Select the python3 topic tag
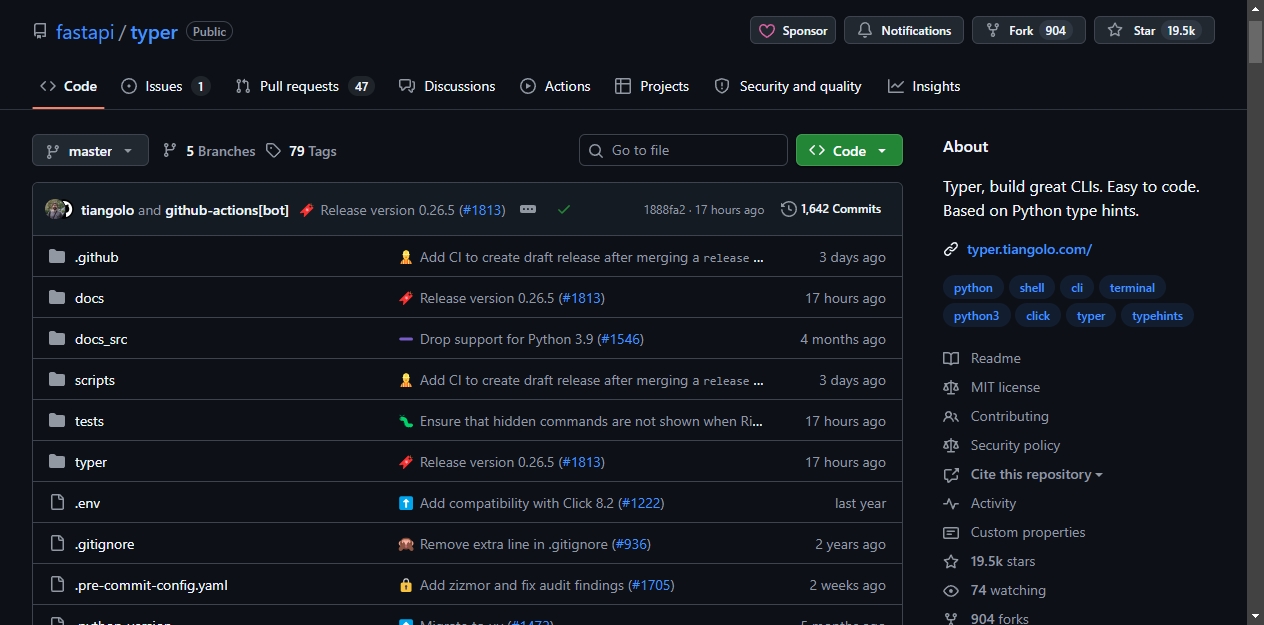 pyautogui.click(x=976, y=316)
